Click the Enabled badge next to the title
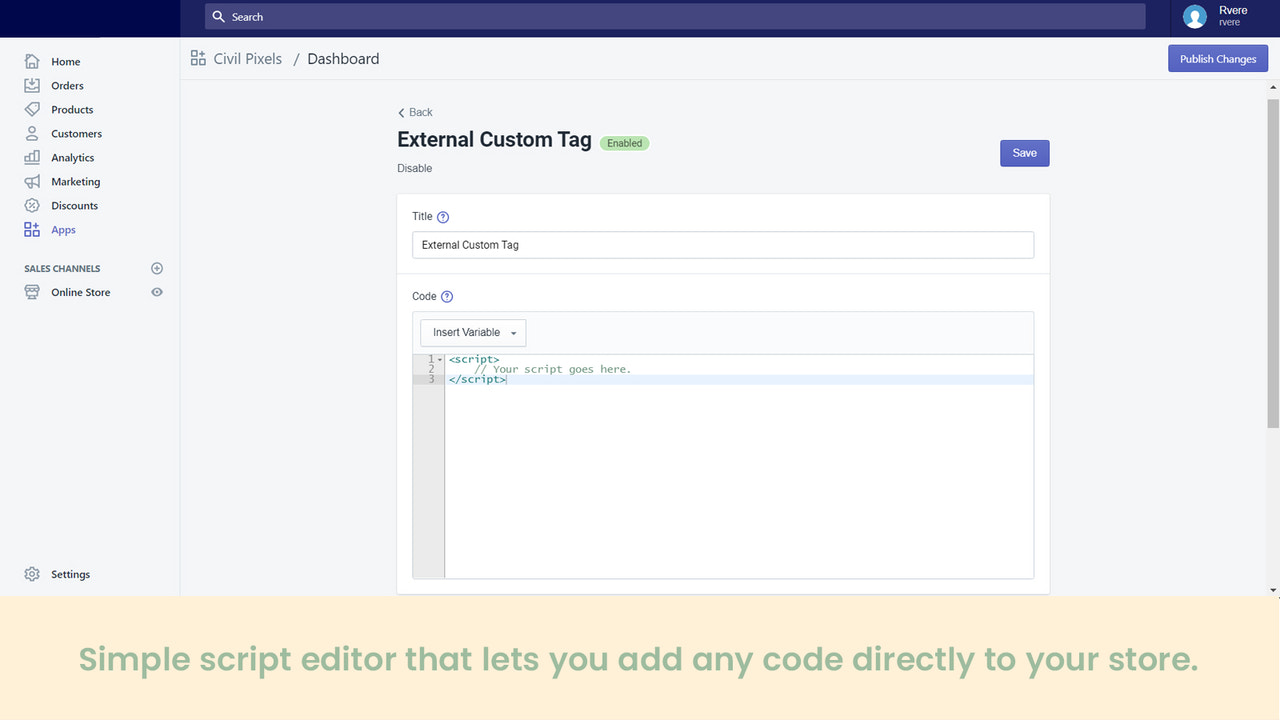Image resolution: width=1280 pixels, height=720 pixels. pos(624,143)
